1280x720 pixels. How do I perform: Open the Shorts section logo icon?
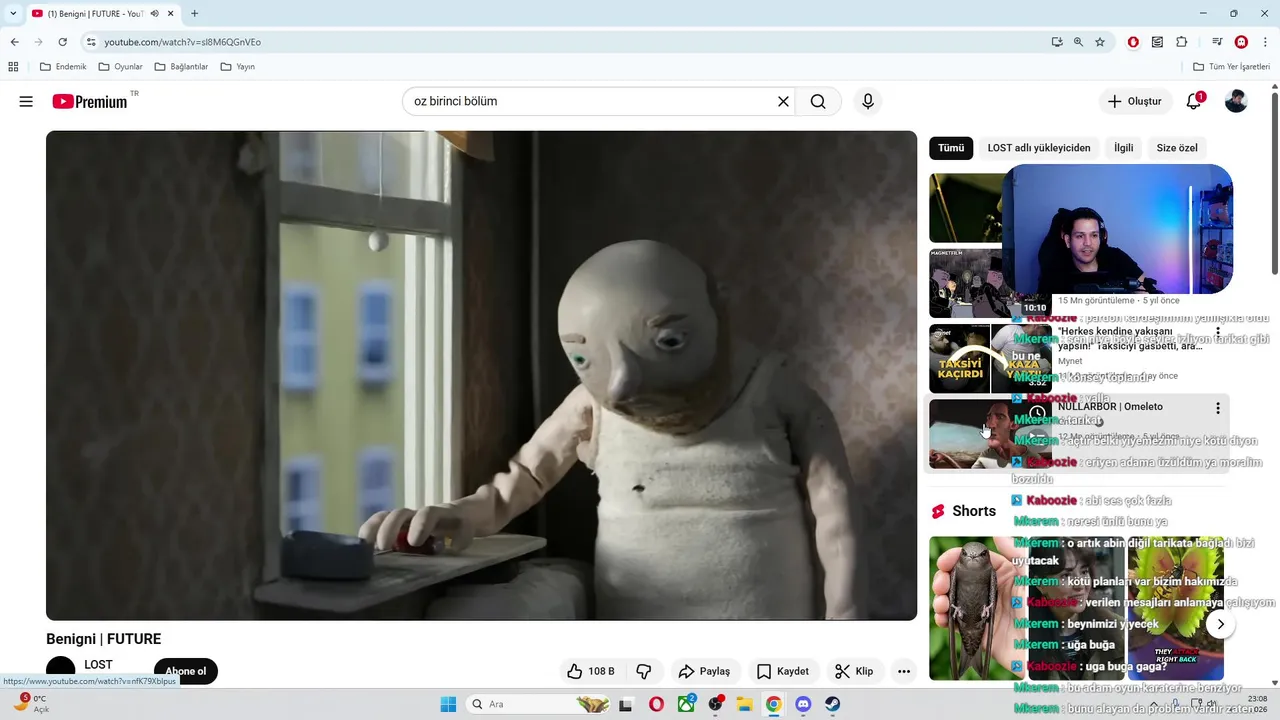click(x=938, y=511)
